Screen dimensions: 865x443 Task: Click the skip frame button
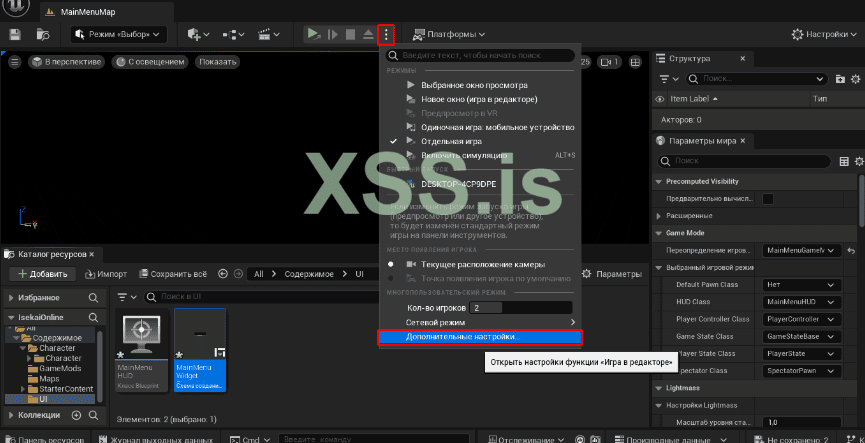pos(332,34)
